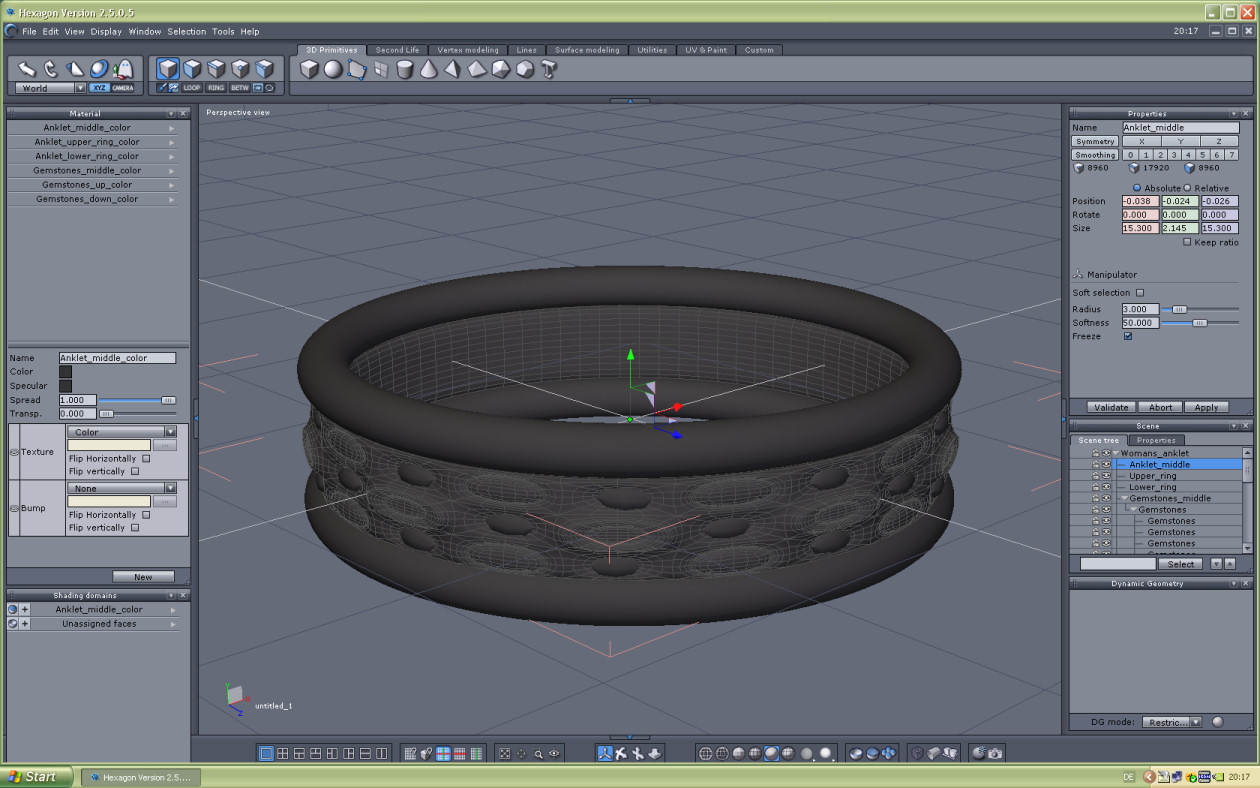Click the BETW selection button
Screen dimensions: 1260x788
pyautogui.click(x=240, y=88)
